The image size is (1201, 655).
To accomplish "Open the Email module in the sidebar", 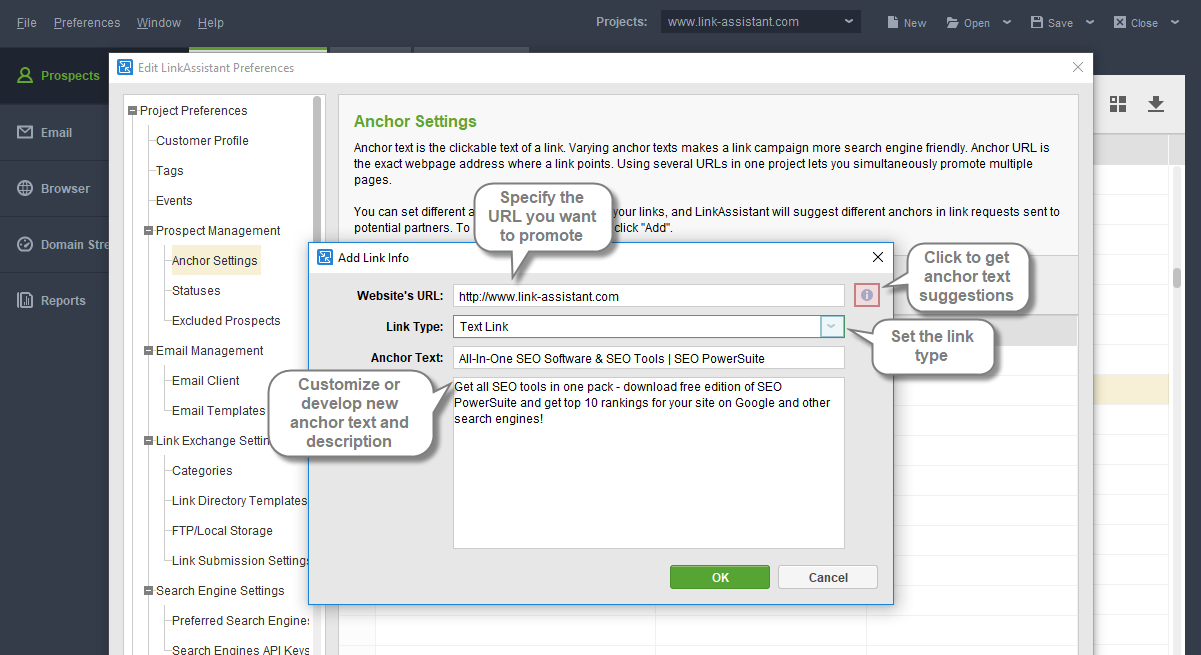I will [54, 132].
